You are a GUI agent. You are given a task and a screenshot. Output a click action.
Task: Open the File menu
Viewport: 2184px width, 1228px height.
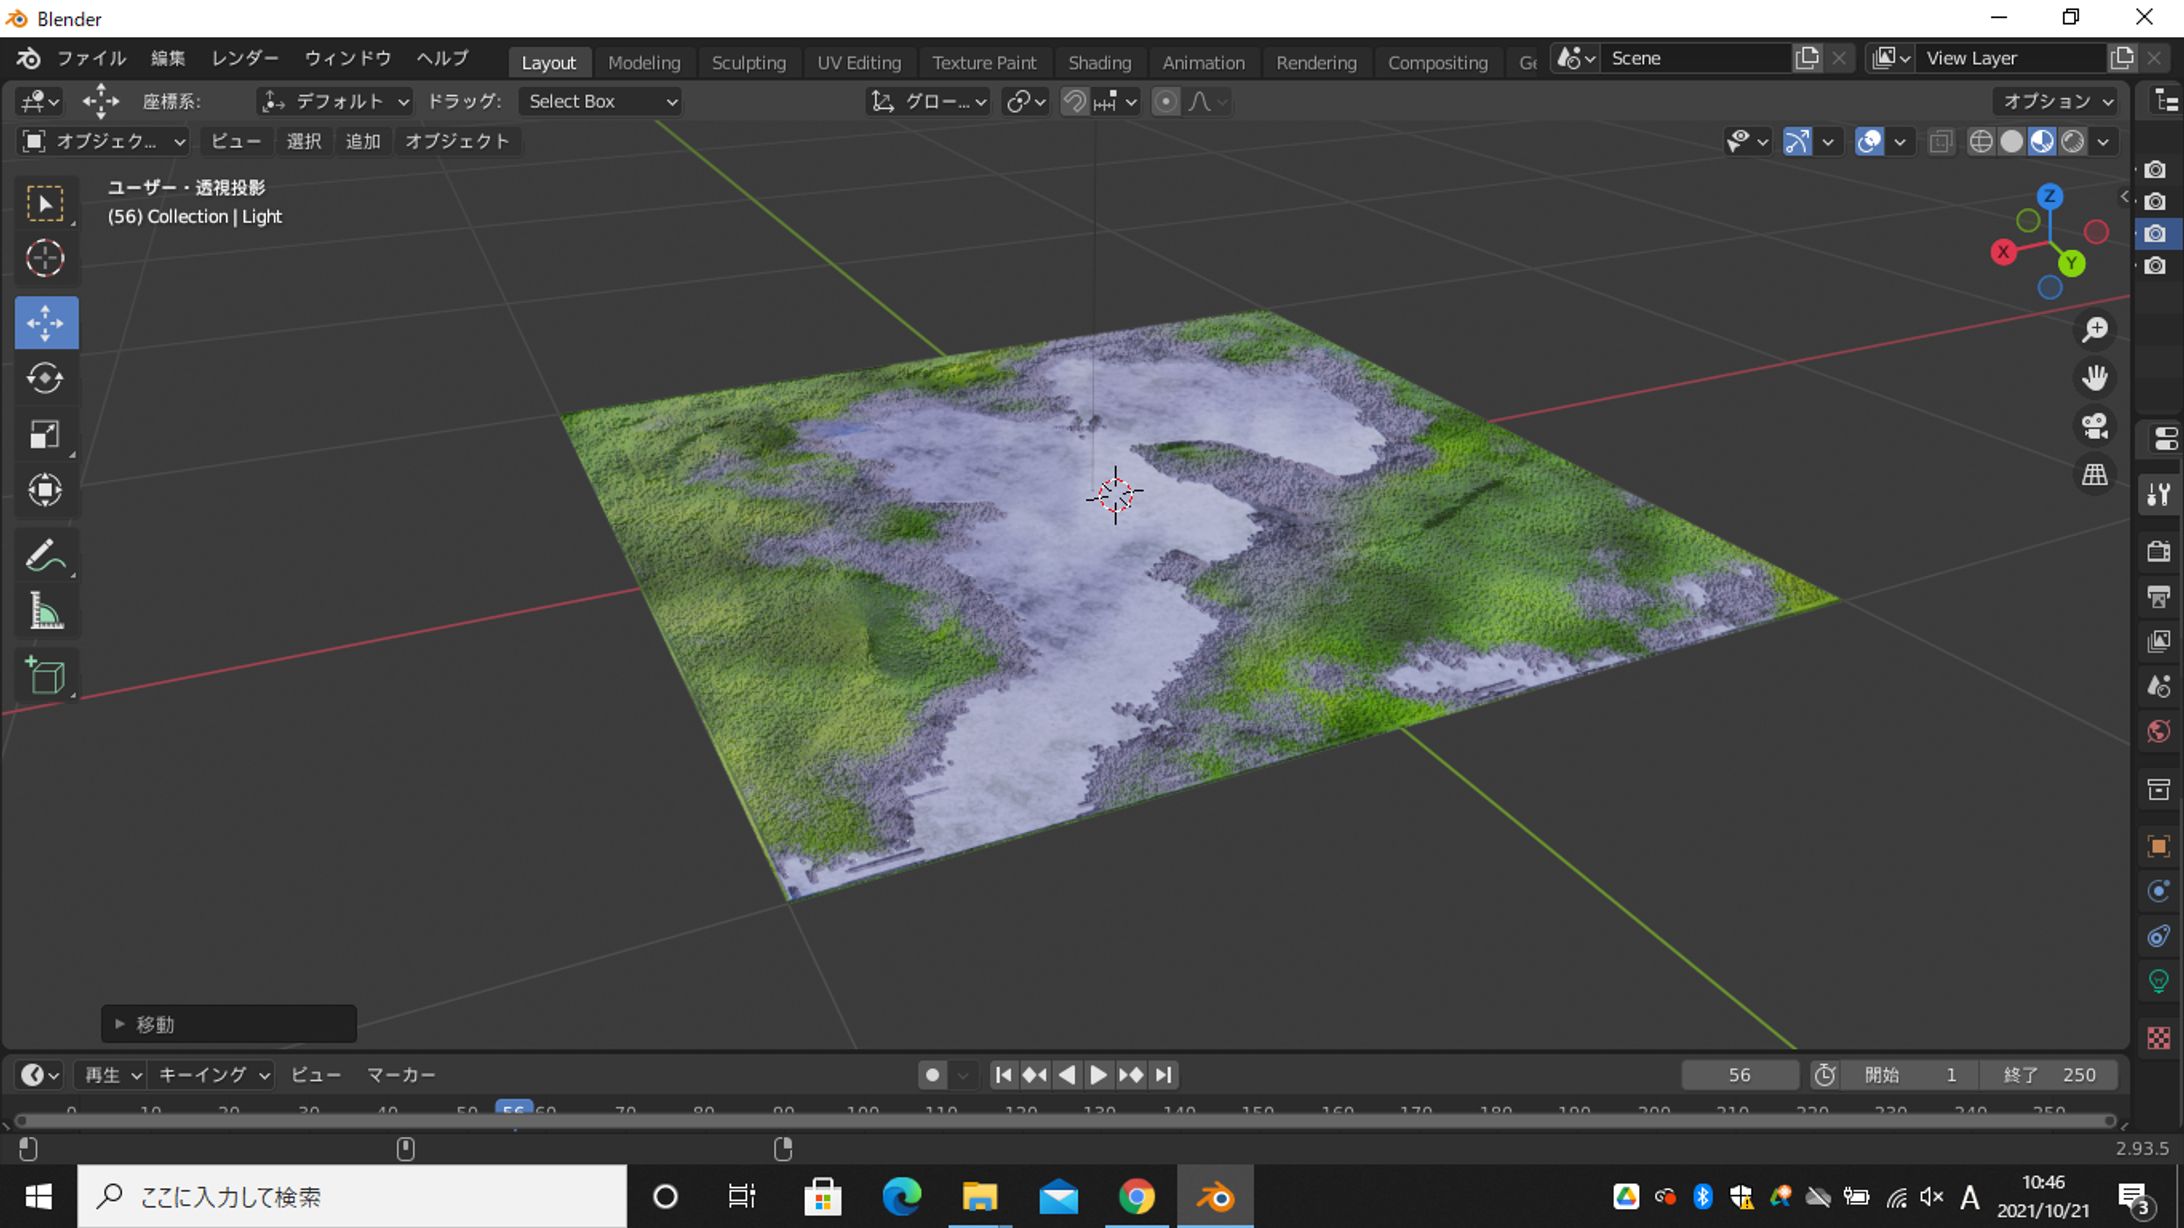tap(91, 58)
